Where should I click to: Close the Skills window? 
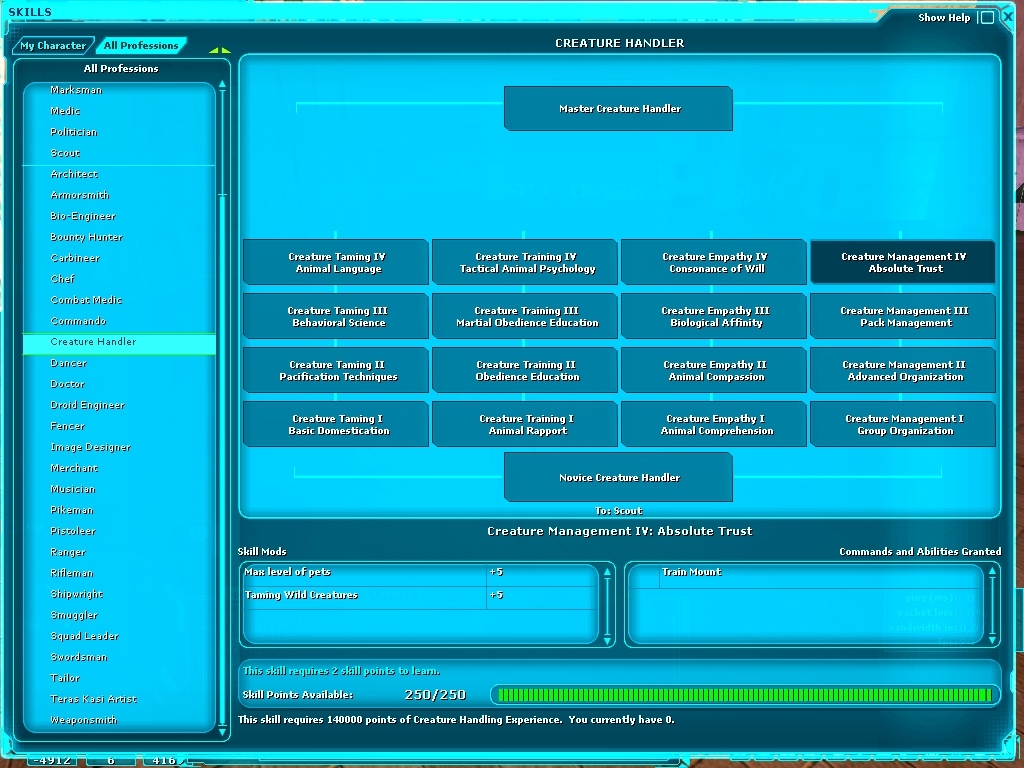click(1008, 17)
